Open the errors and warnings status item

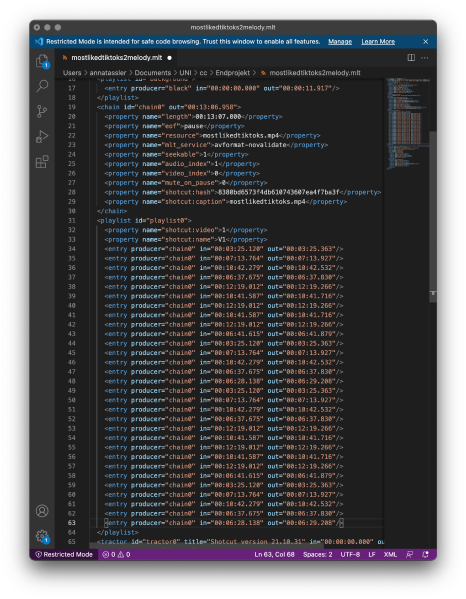pos(116,554)
